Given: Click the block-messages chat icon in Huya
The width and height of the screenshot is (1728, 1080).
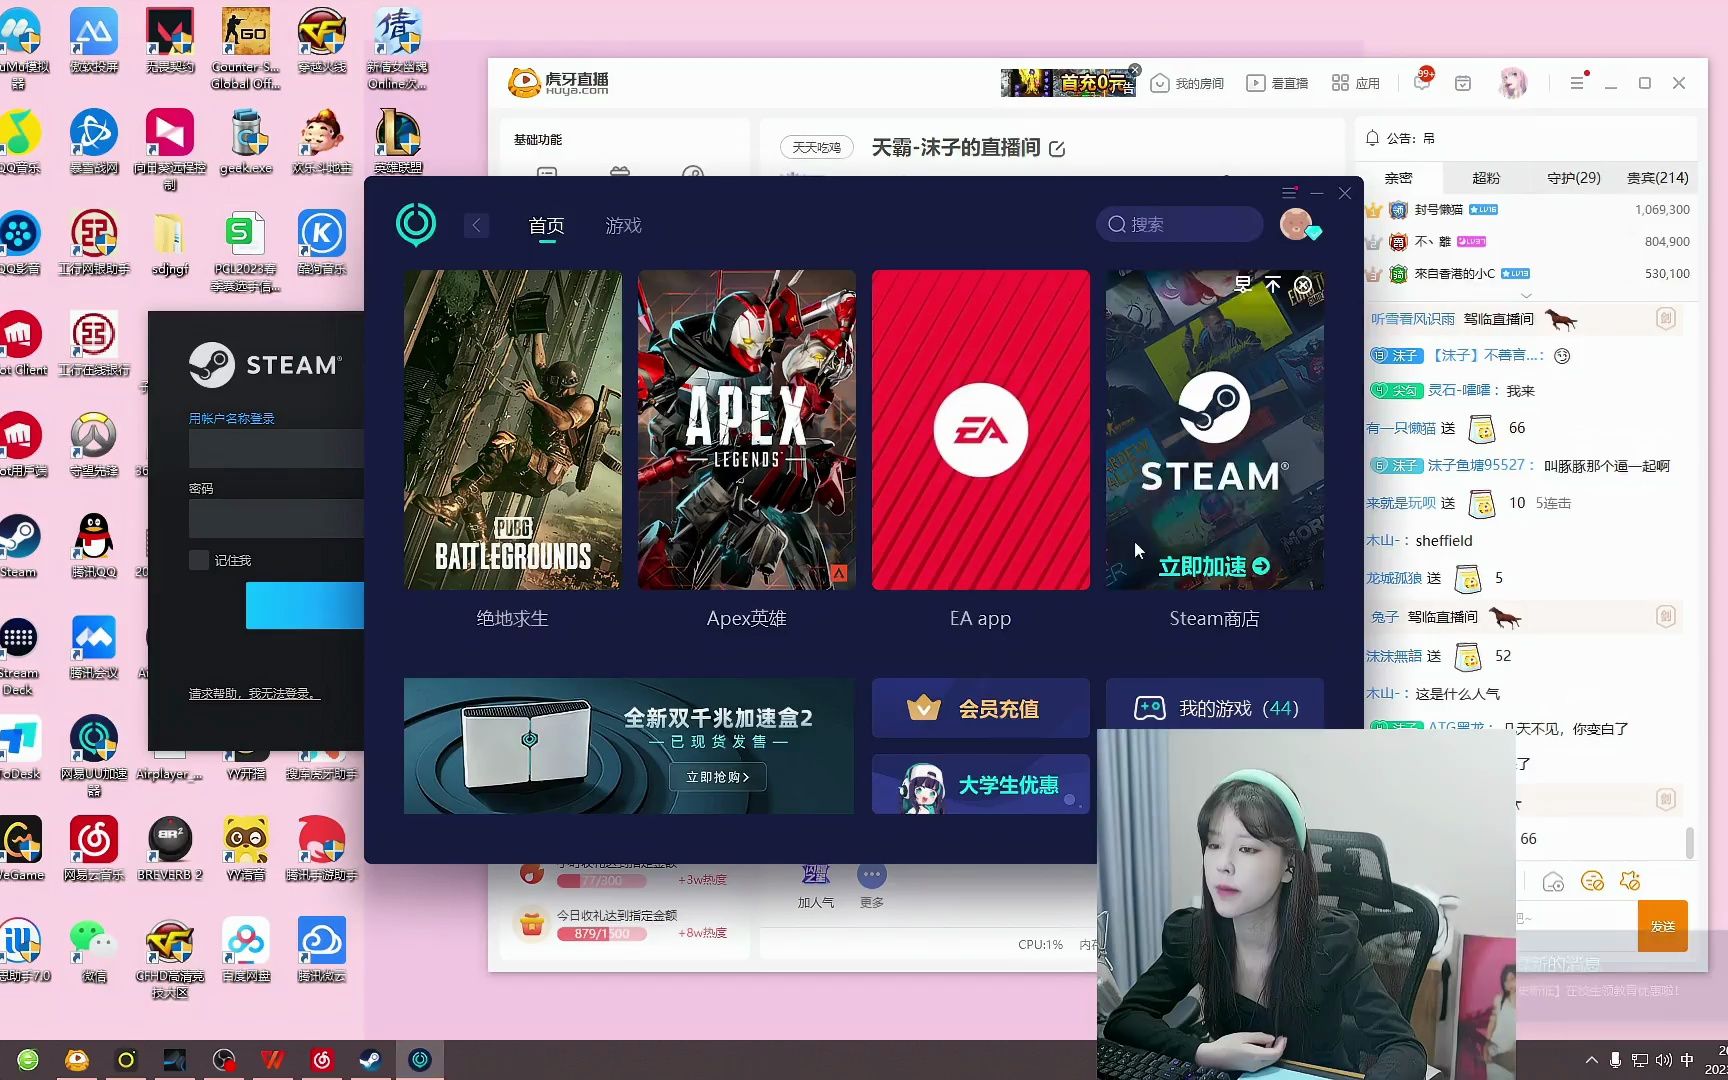Looking at the screenshot, I should pyautogui.click(x=1592, y=881).
